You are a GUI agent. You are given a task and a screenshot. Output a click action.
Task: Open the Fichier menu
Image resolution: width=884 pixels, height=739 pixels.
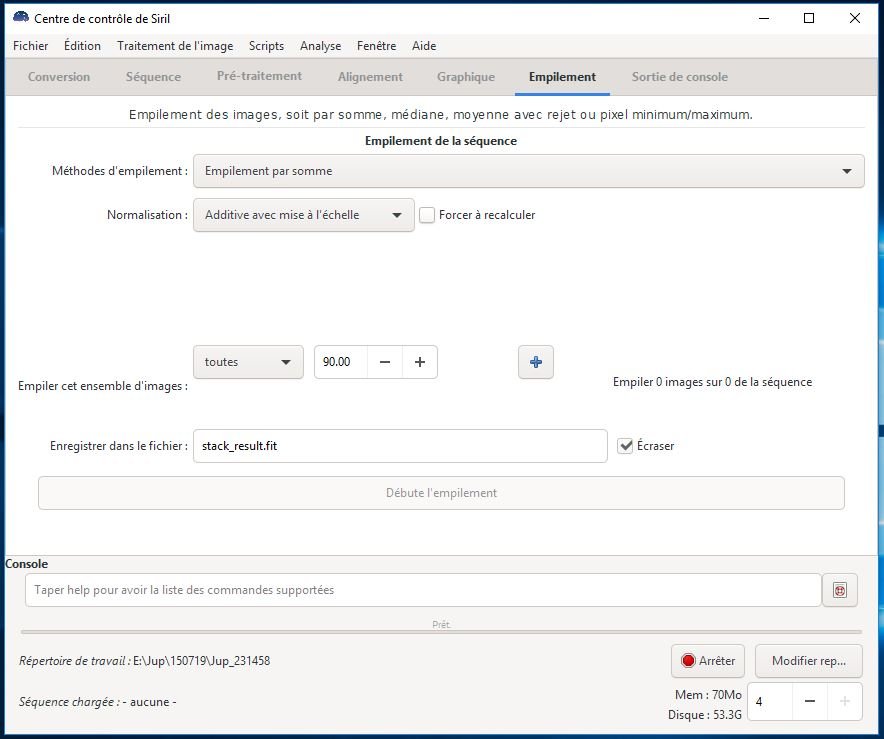click(30, 46)
